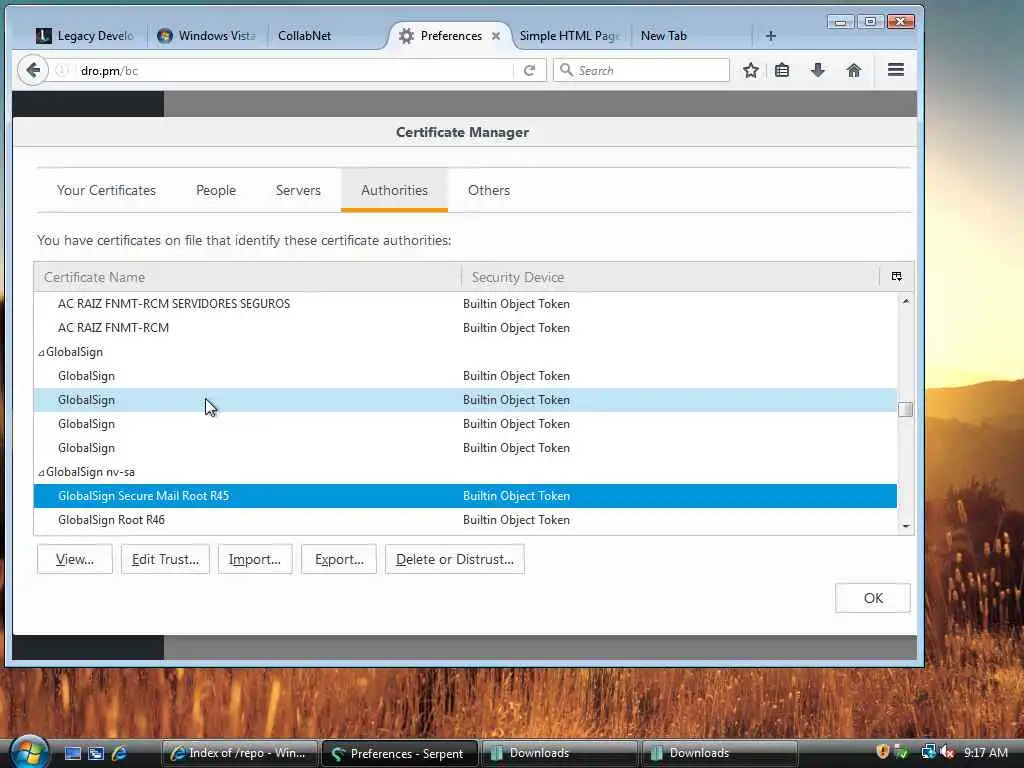Image resolution: width=1024 pixels, height=768 pixels.
Task: Launch Internet Explorer from quick launch
Action: click(119, 753)
